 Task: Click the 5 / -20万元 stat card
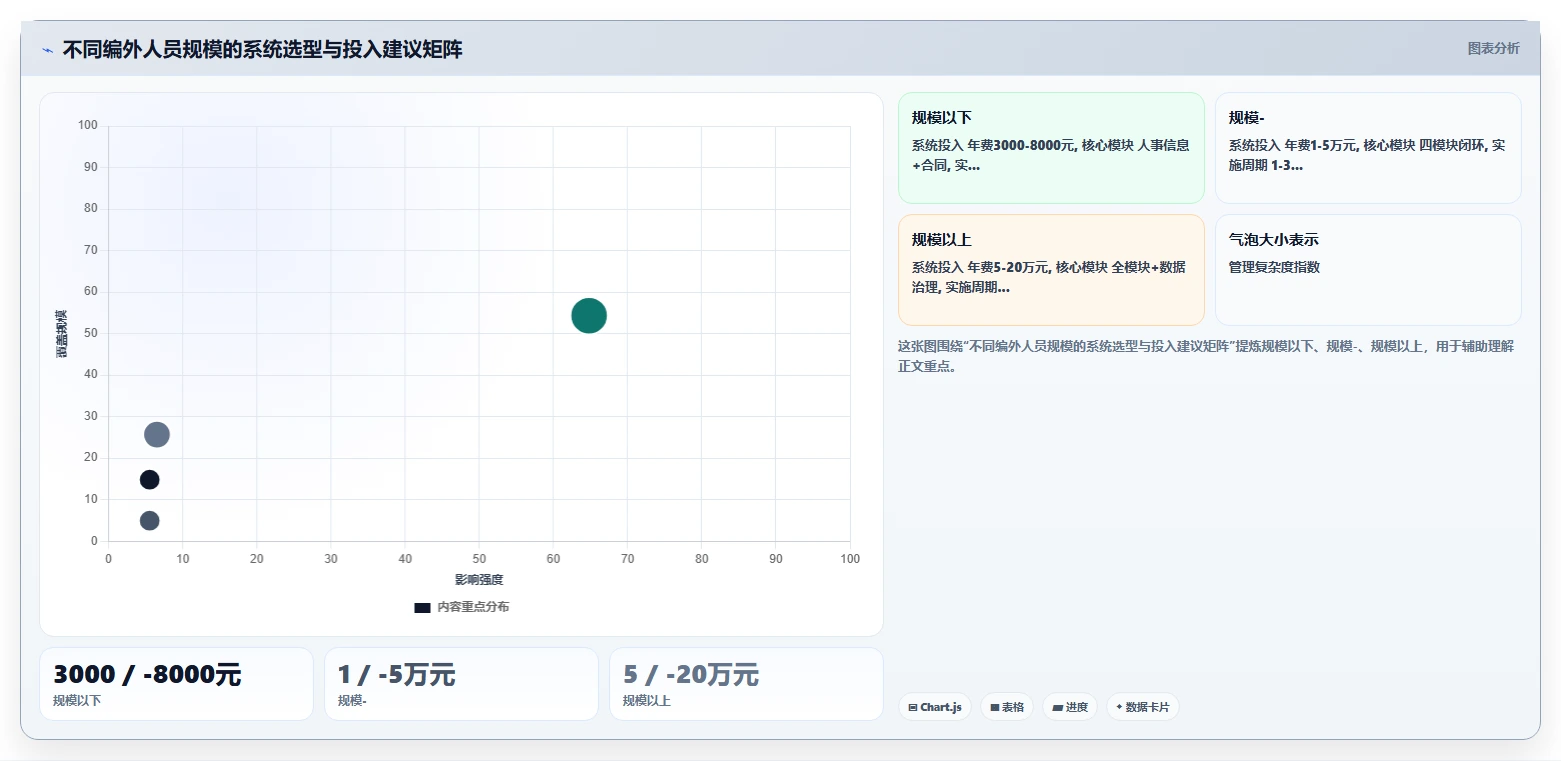(746, 684)
